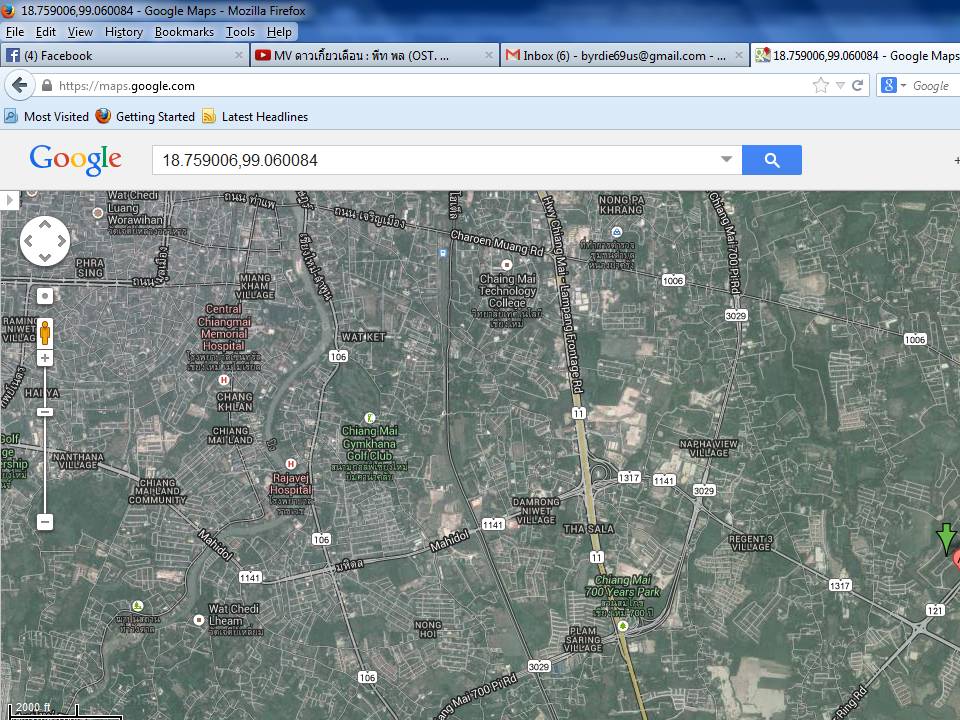Click the browser back arrow button
Image resolution: width=960 pixels, height=720 pixels.
coord(20,86)
